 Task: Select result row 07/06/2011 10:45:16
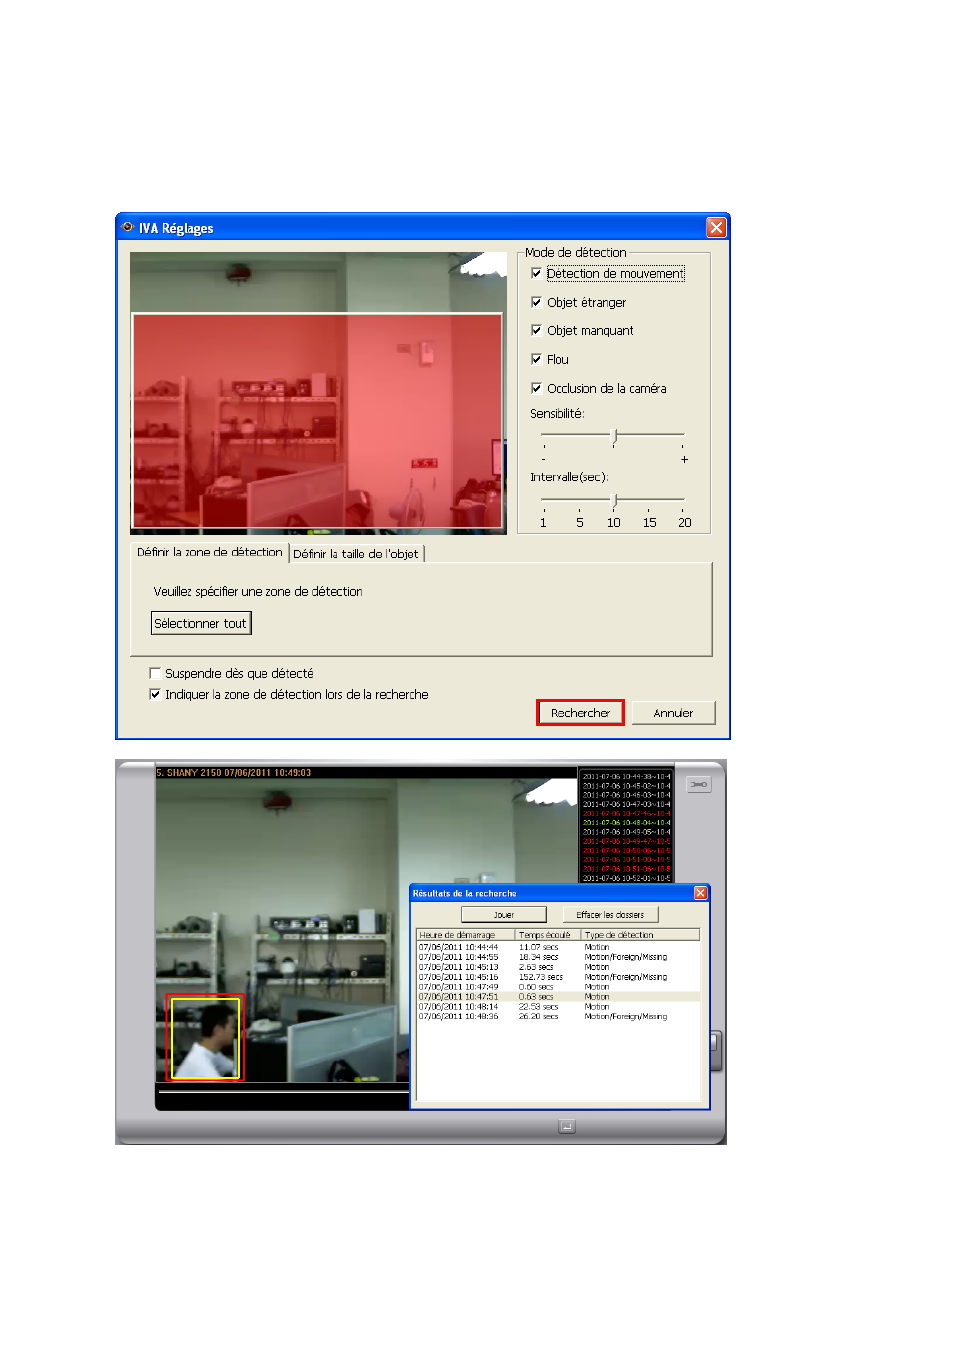coord(558,977)
